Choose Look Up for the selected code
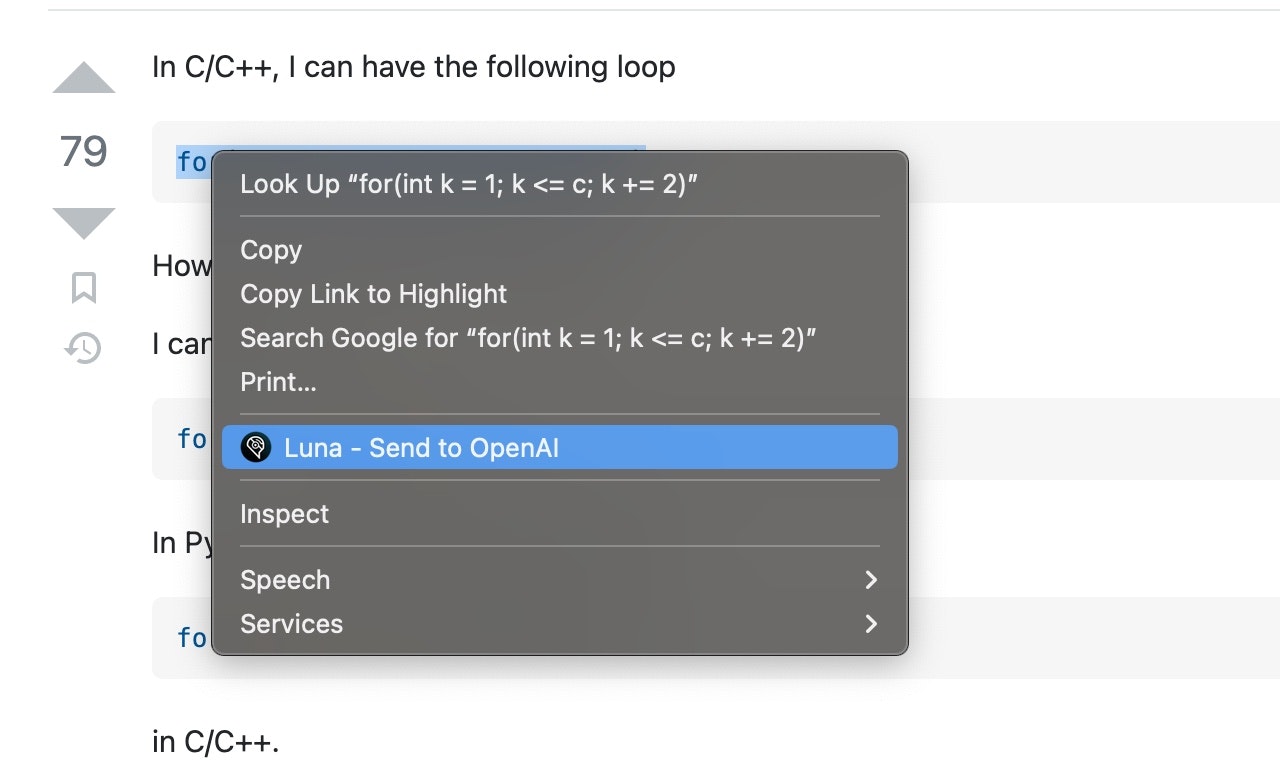Viewport: 1280px width, 760px height. [468, 184]
